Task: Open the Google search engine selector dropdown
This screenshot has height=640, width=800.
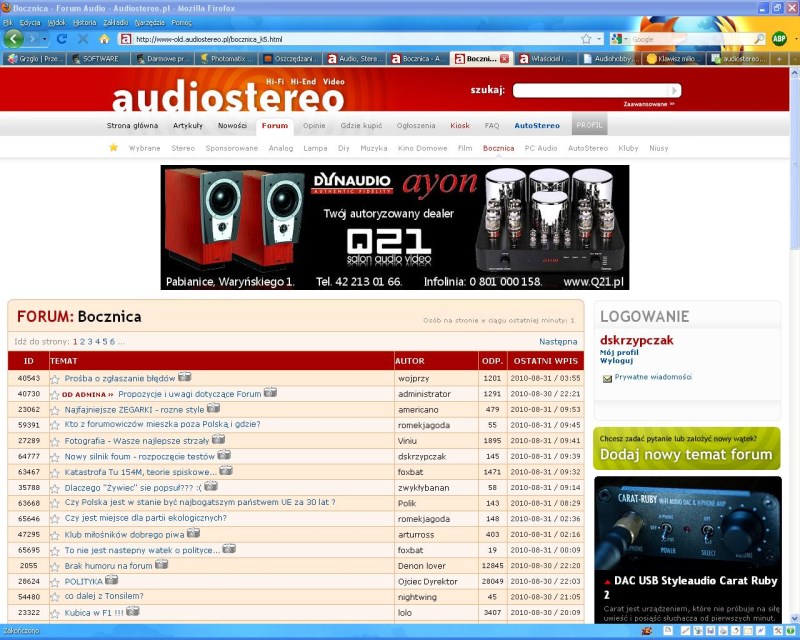Action: (x=626, y=39)
